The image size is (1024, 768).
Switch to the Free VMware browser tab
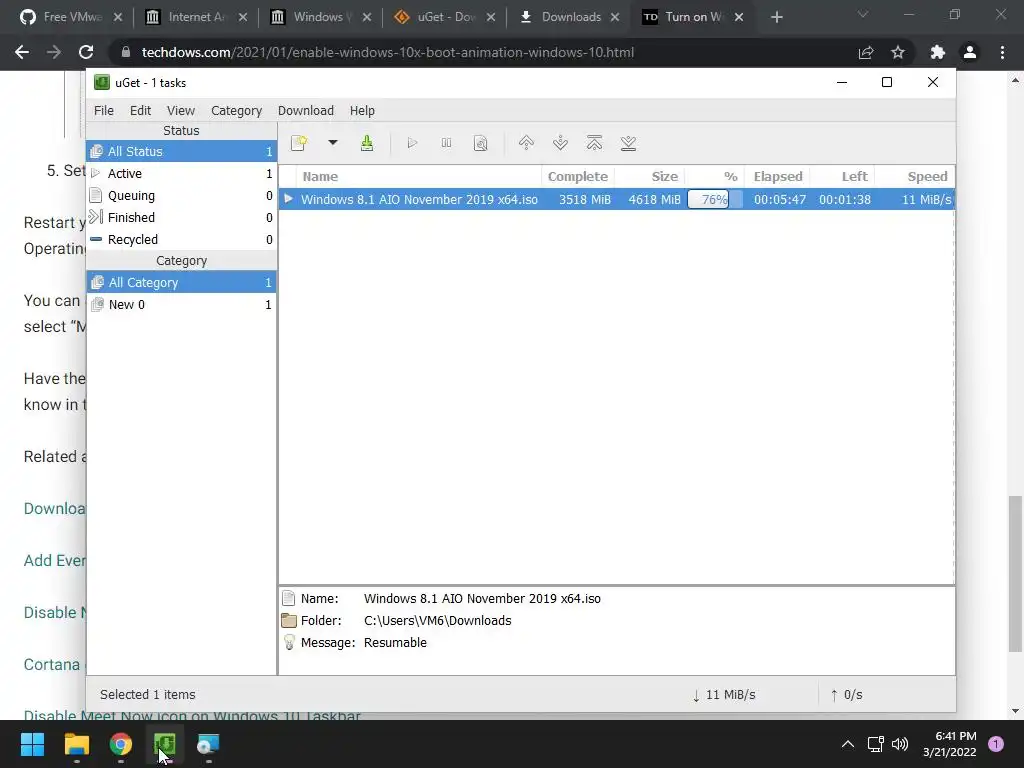pos(71,17)
